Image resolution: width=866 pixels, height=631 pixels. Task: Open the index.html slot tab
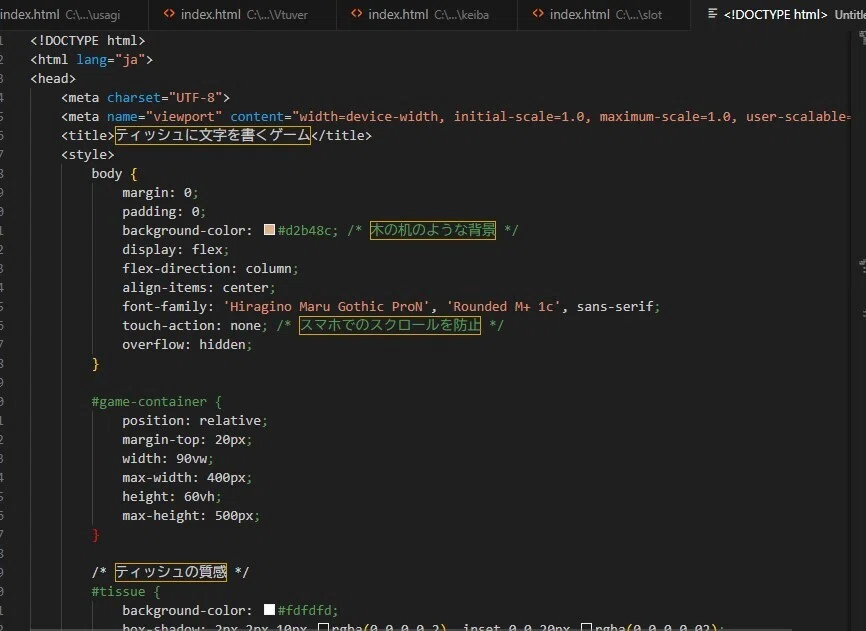coord(604,14)
